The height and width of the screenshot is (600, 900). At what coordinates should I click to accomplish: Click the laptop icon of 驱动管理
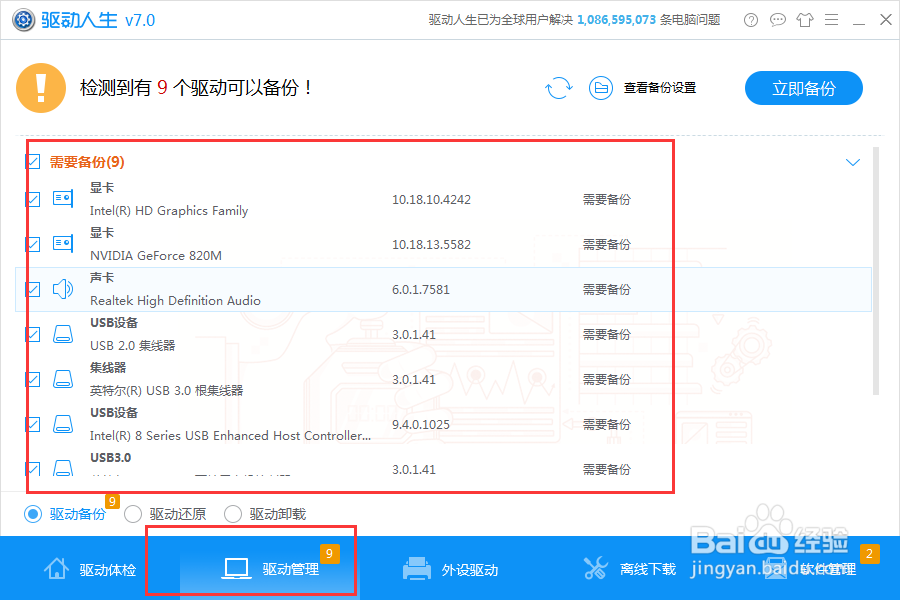point(236,568)
